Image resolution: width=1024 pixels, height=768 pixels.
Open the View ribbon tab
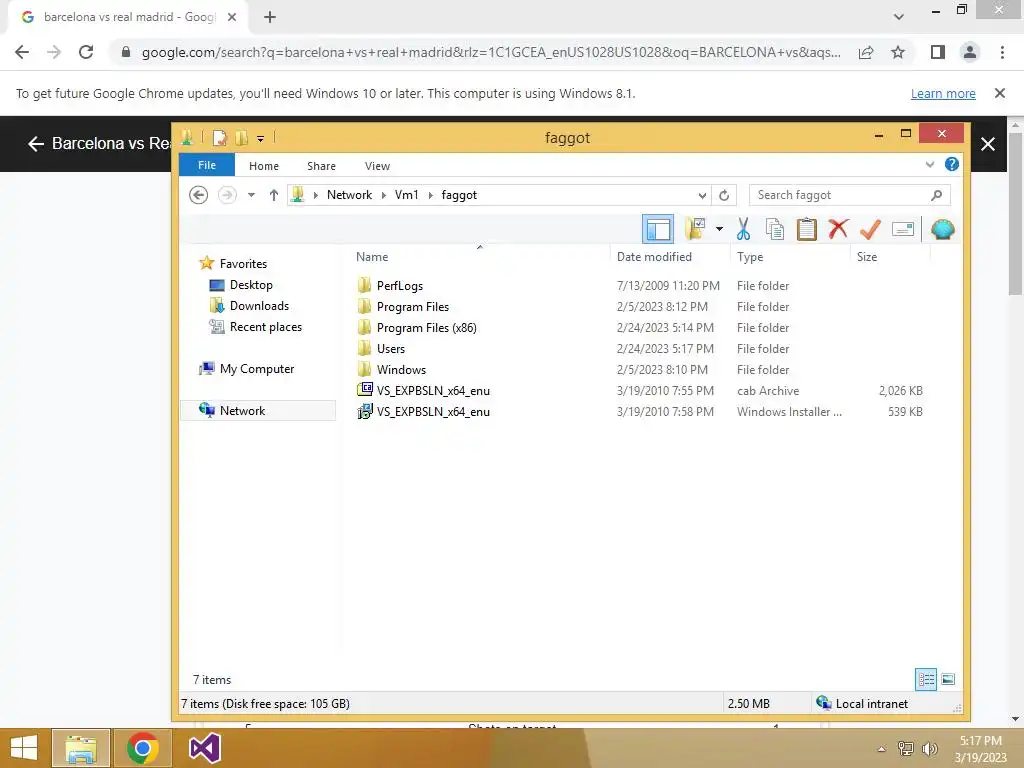(x=377, y=166)
